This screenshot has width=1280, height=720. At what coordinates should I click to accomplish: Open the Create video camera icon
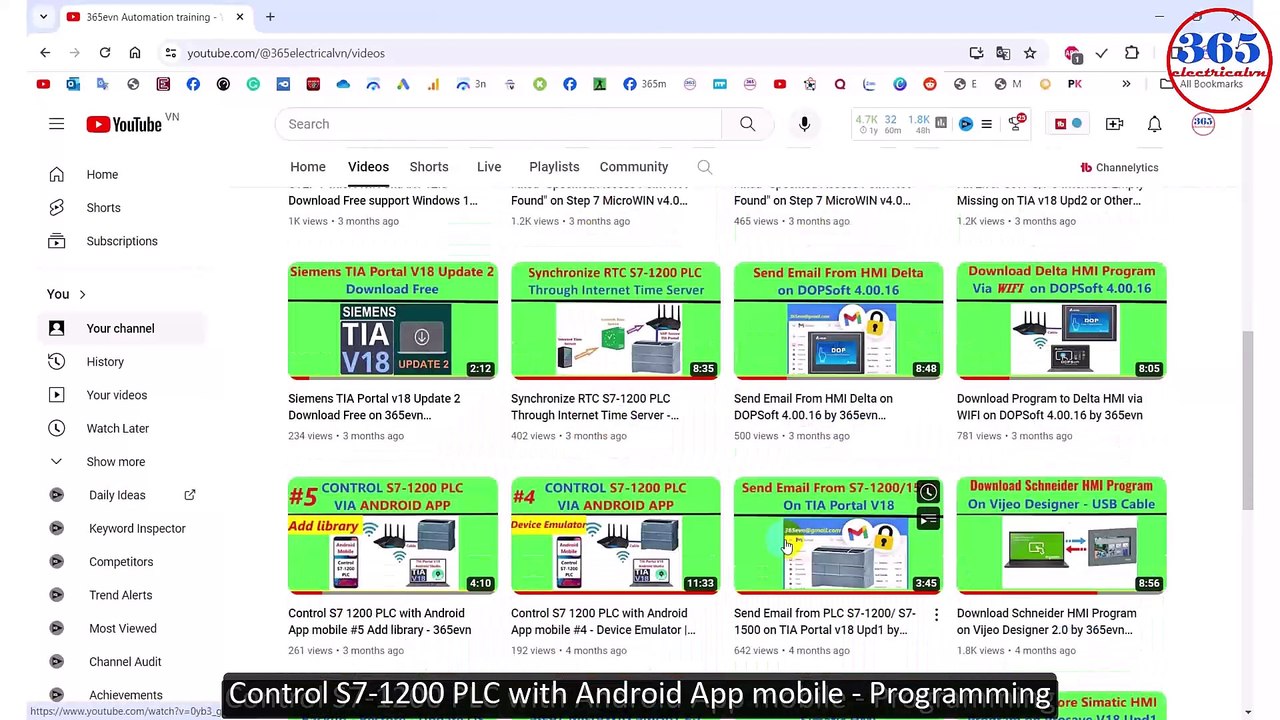tap(1114, 124)
